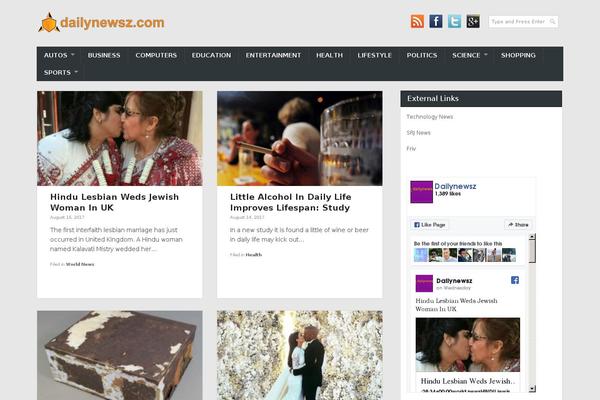Open the World News category link
Screen dimensions: 600x400
80,264
